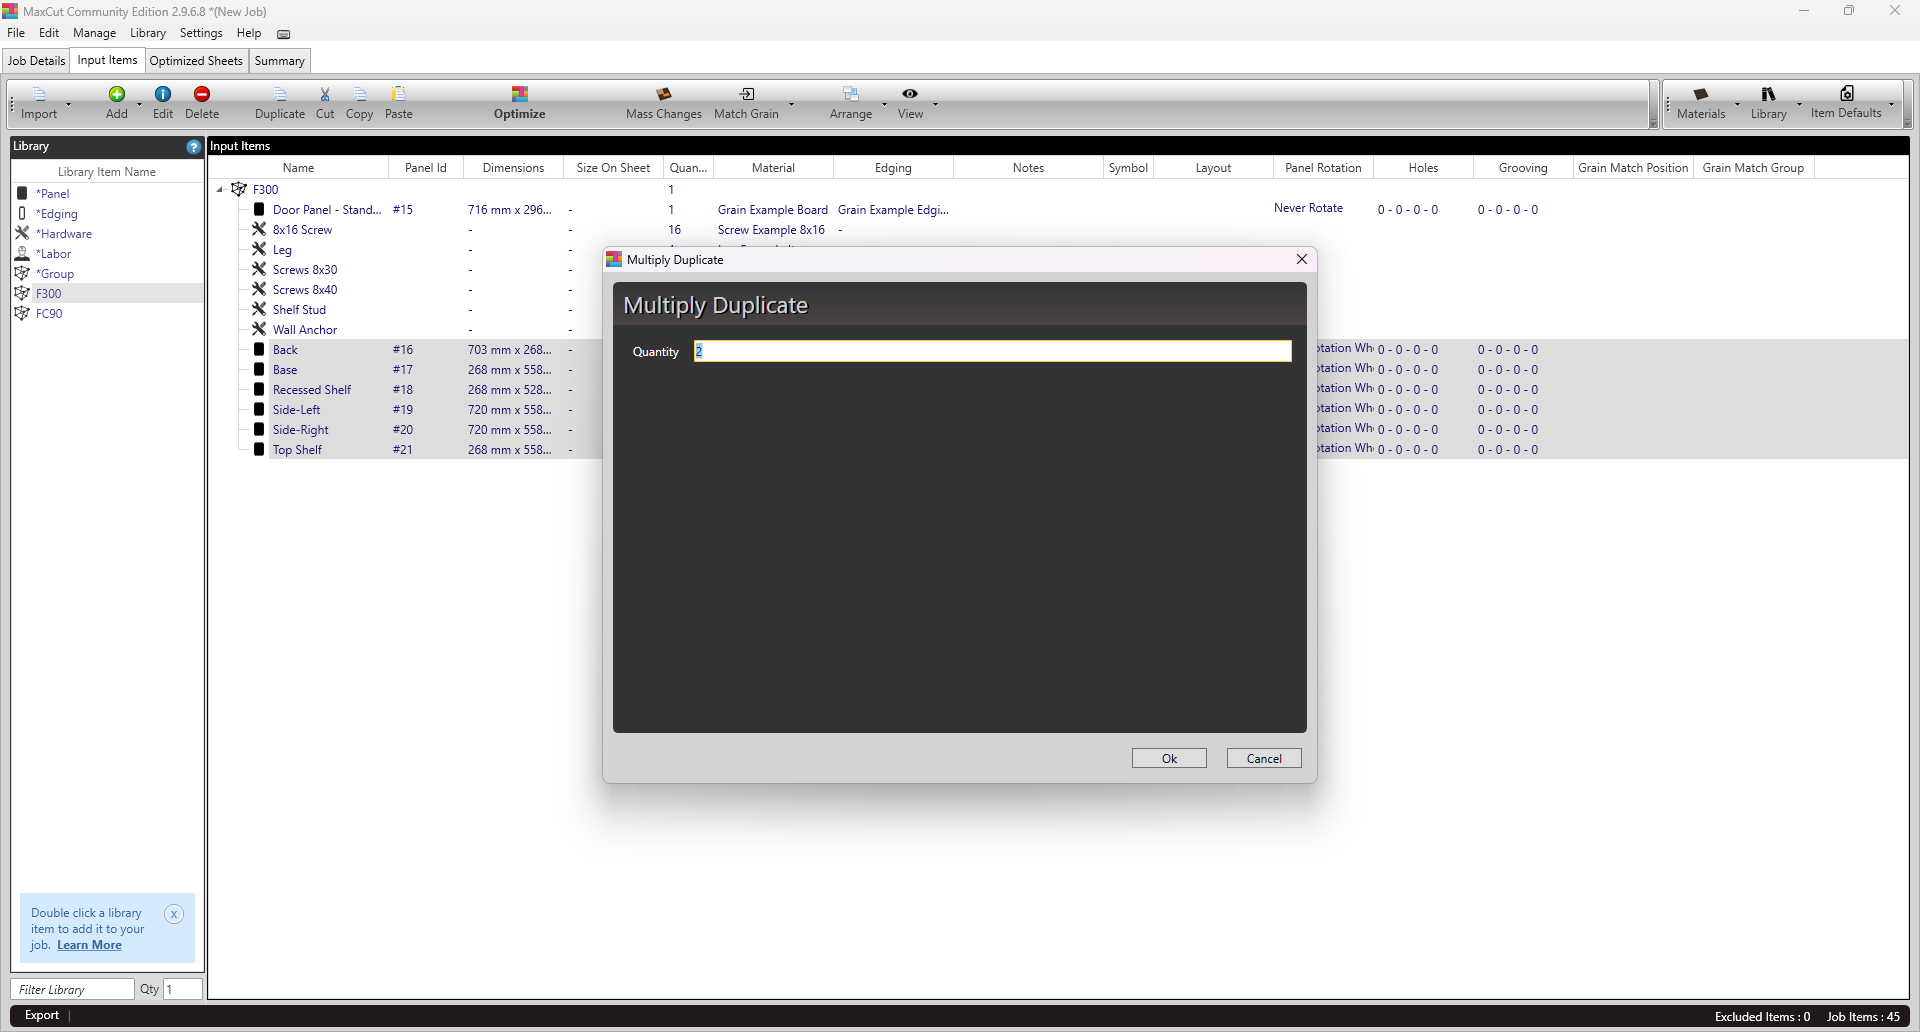Click the Match Grain icon

[747, 94]
